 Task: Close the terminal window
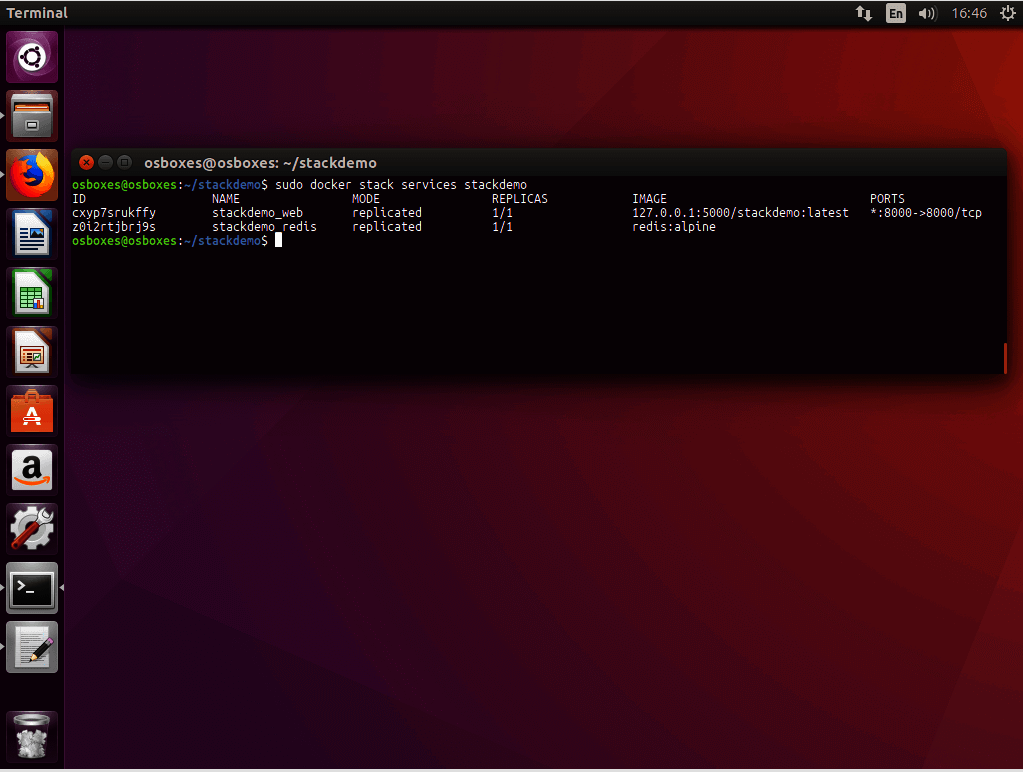click(86, 163)
